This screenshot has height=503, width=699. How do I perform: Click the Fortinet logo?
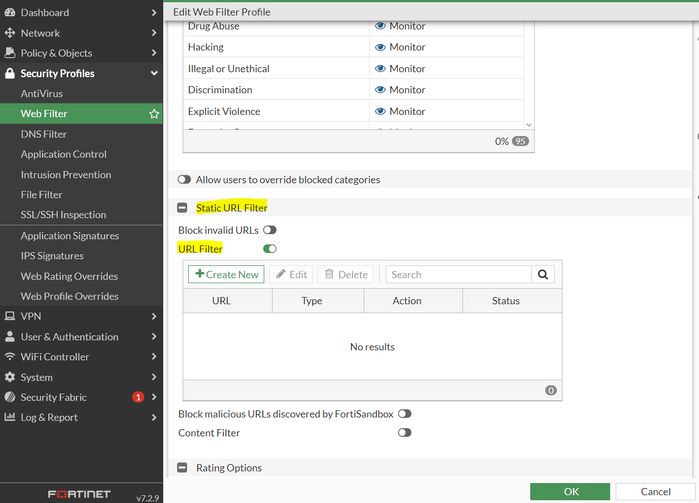point(79,494)
